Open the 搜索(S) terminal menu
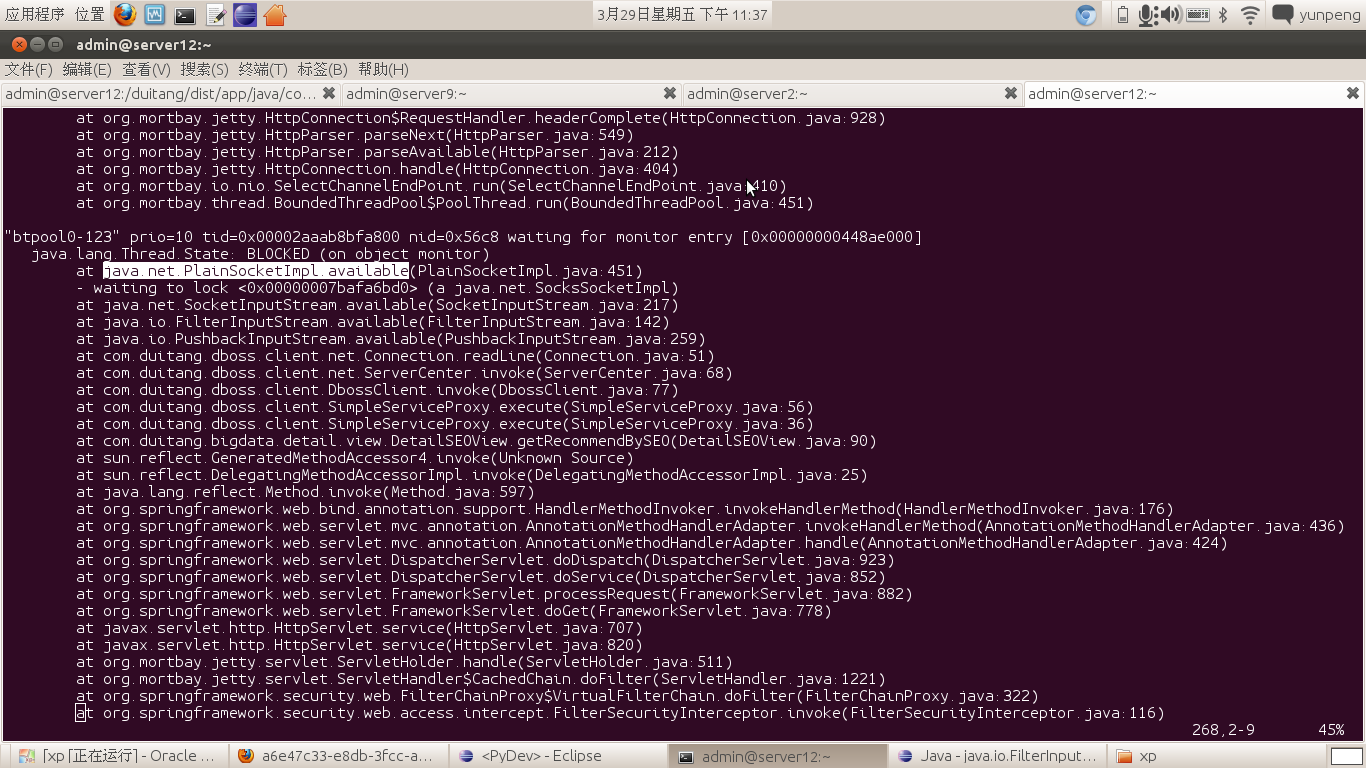This screenshot has height=768, width=1366. [x=205, y=69]
